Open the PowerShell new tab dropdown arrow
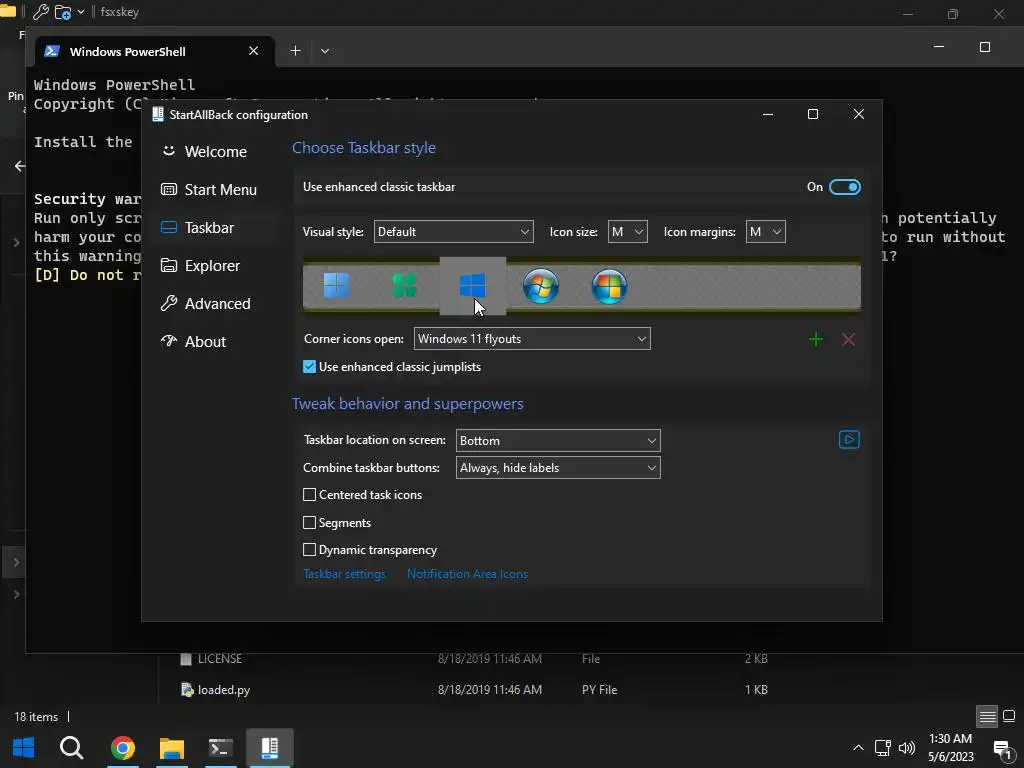1024x768 pixels. 325,51
